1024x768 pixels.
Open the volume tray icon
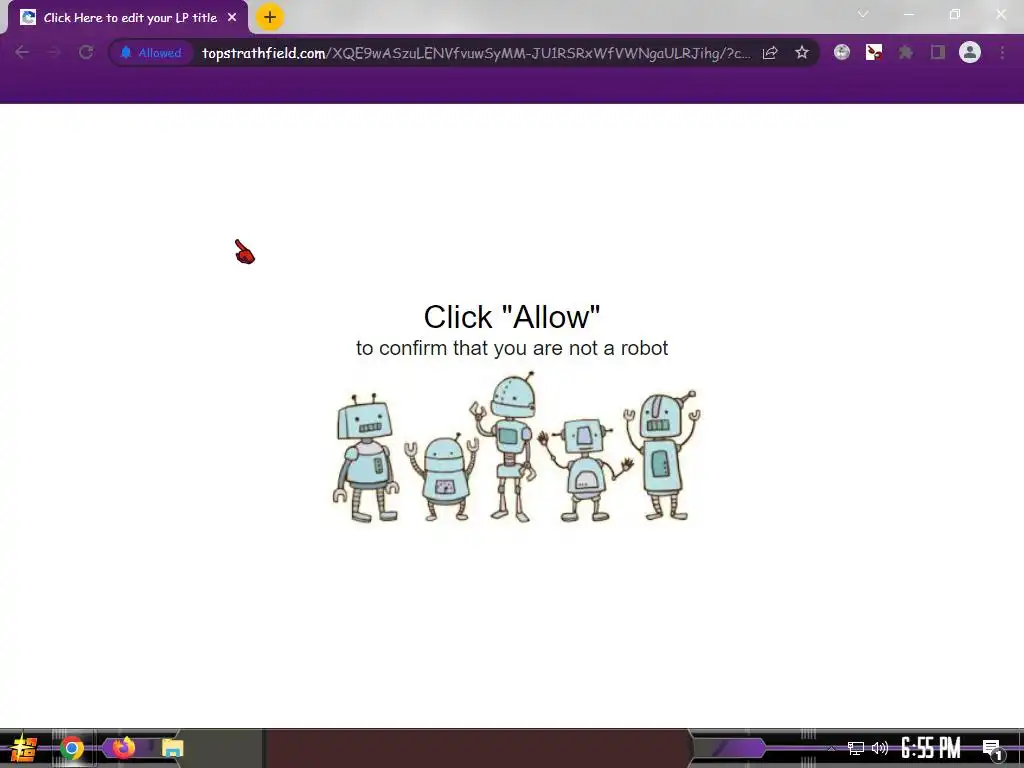point(880,748)
